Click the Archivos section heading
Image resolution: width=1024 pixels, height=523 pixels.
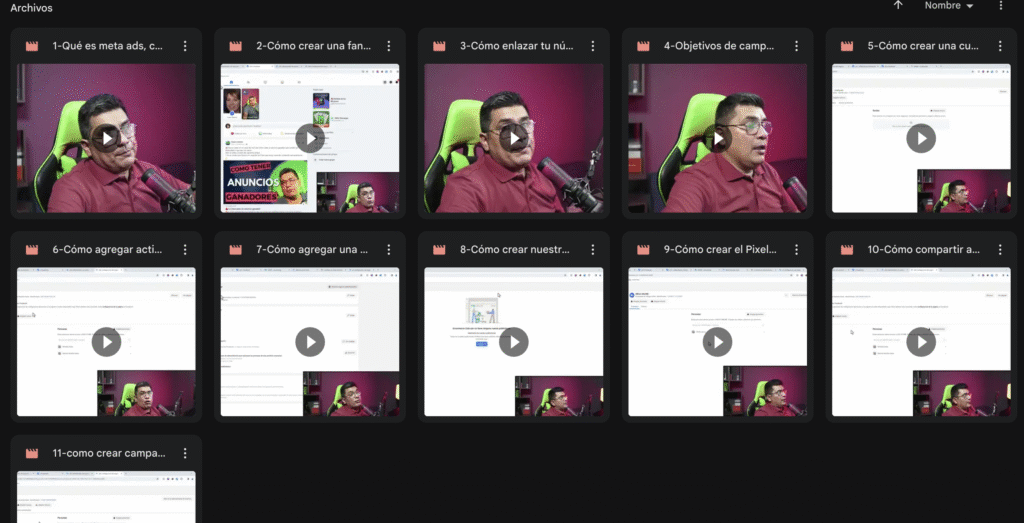32,8
